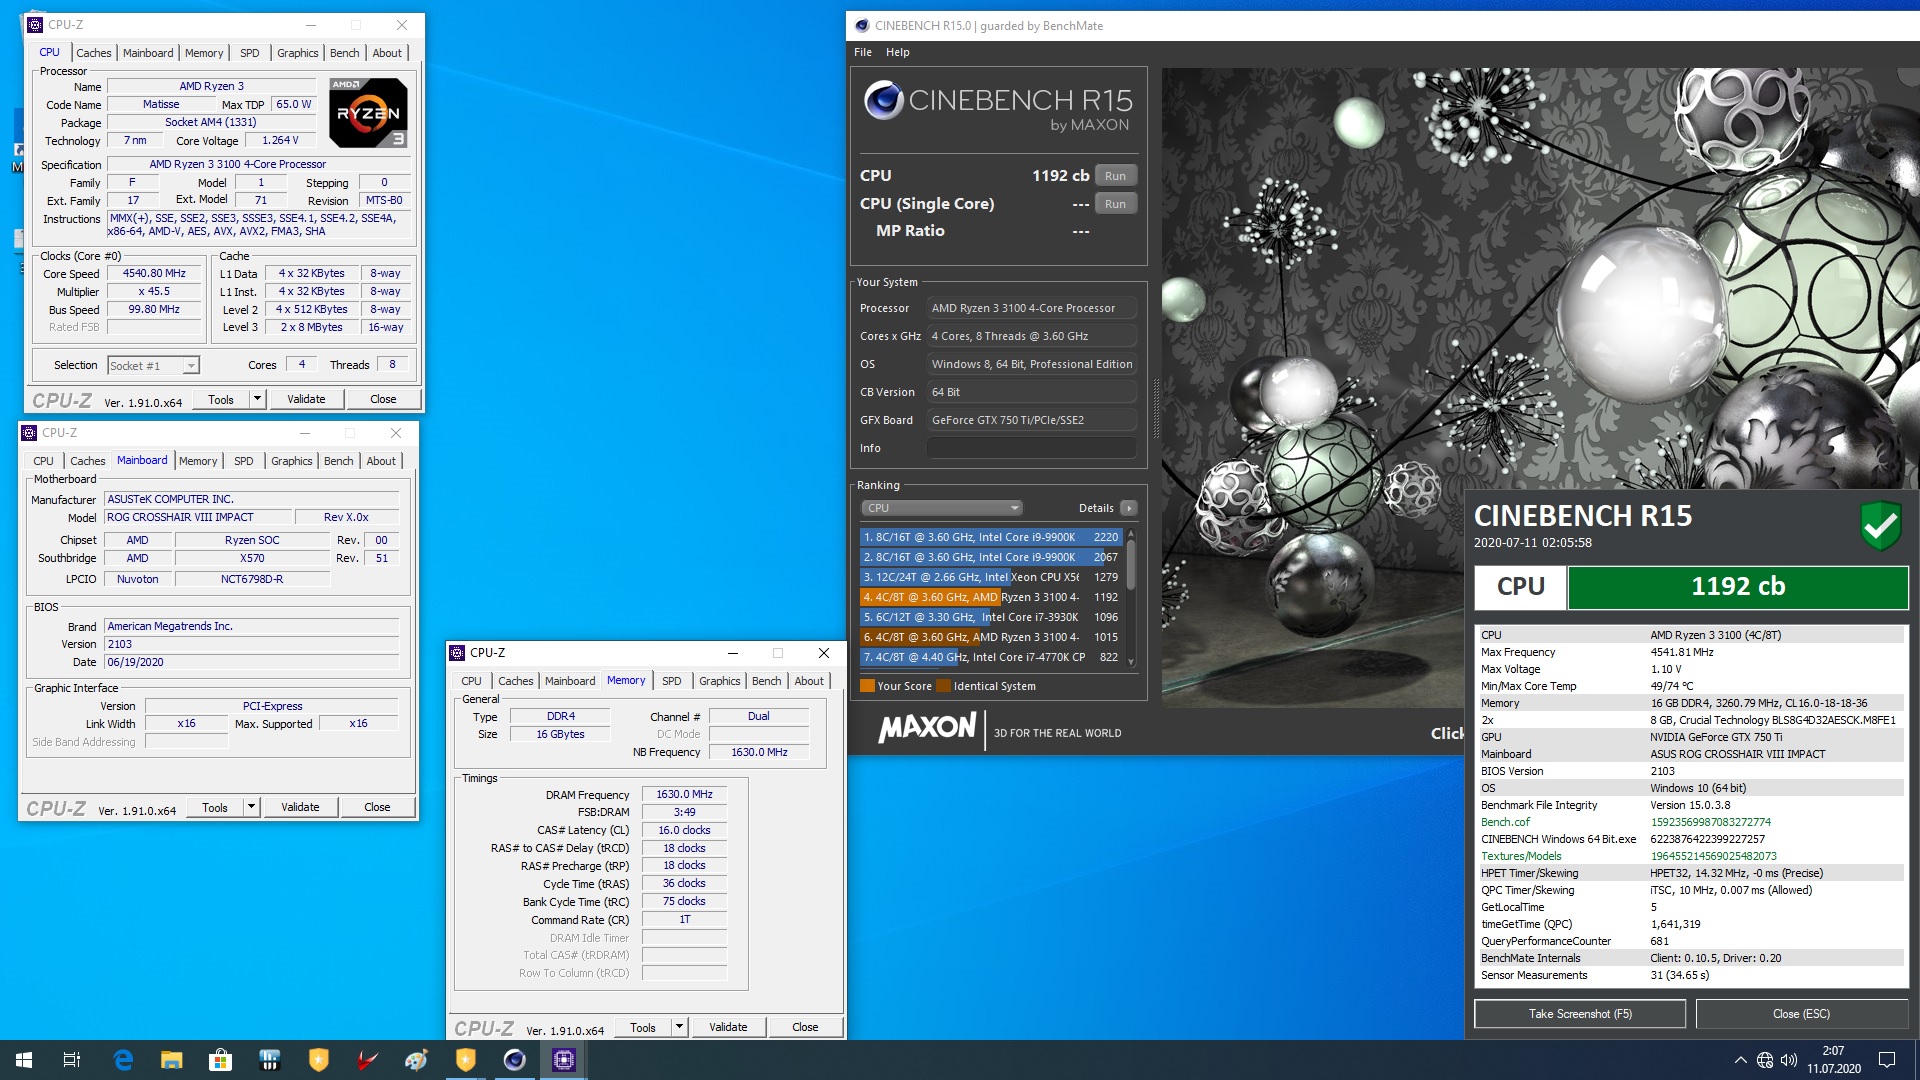Screen dimensions: 1920x1080
Task: Click the Cinebench window title bar icon
Action: click(x=861, y=26)
